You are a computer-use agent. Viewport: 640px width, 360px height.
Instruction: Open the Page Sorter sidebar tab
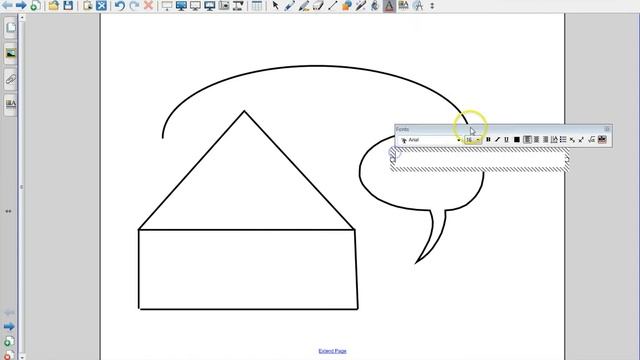point(11,28)
